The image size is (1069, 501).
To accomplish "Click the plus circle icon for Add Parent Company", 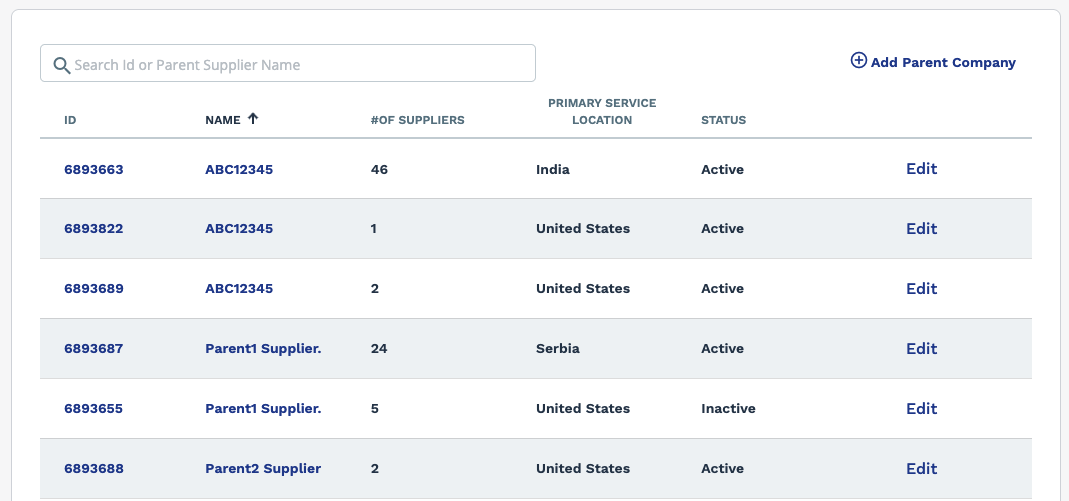I will [858, 61].
